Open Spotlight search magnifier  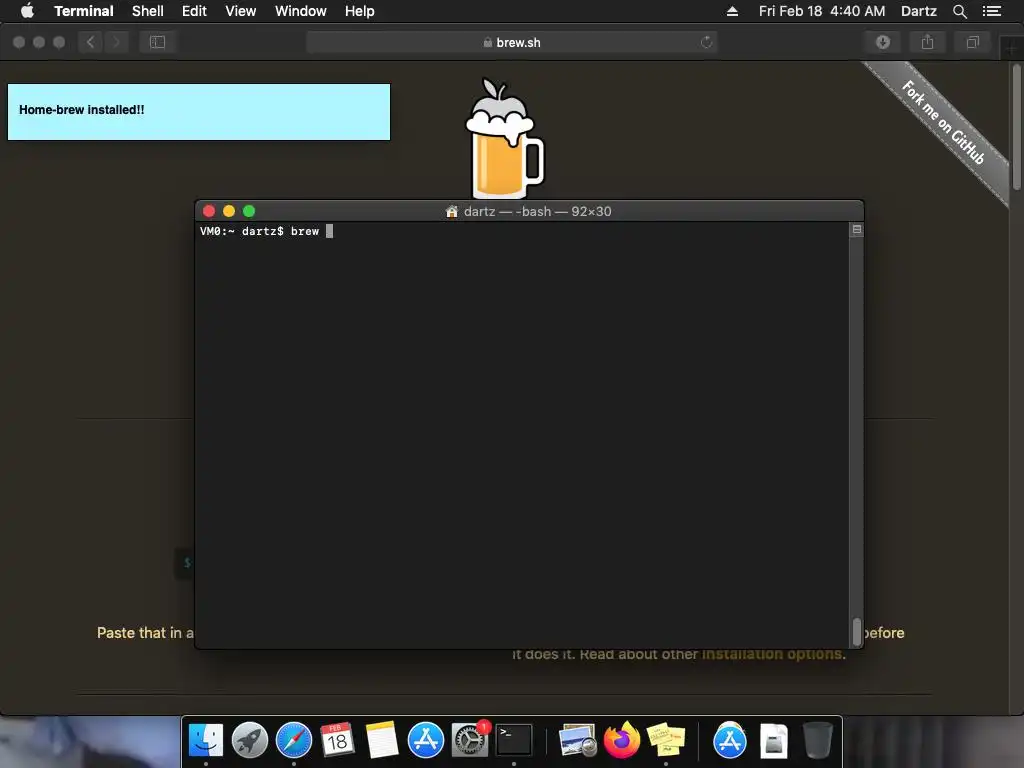click(959, 11)
